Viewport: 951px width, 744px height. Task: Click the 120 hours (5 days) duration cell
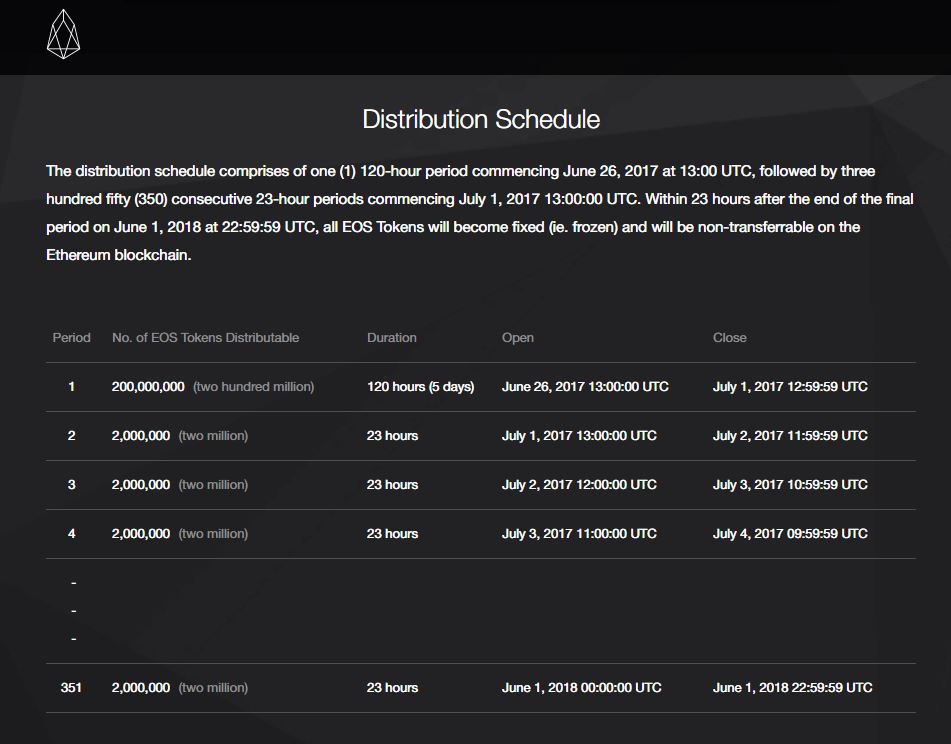(x=420, y=387)
